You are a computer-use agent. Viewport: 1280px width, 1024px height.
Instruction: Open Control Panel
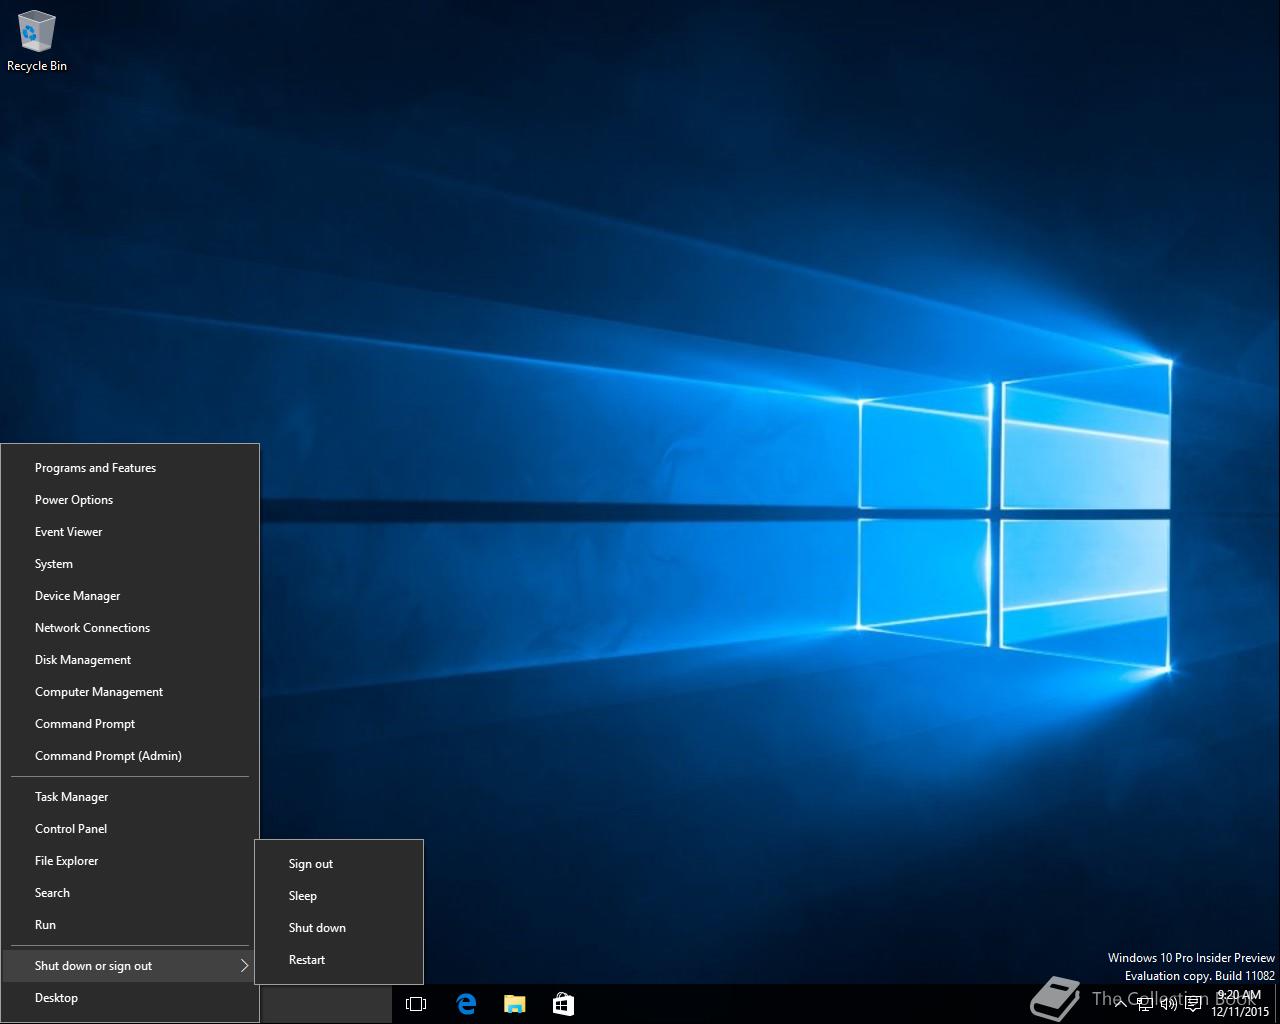click(130, 829)
